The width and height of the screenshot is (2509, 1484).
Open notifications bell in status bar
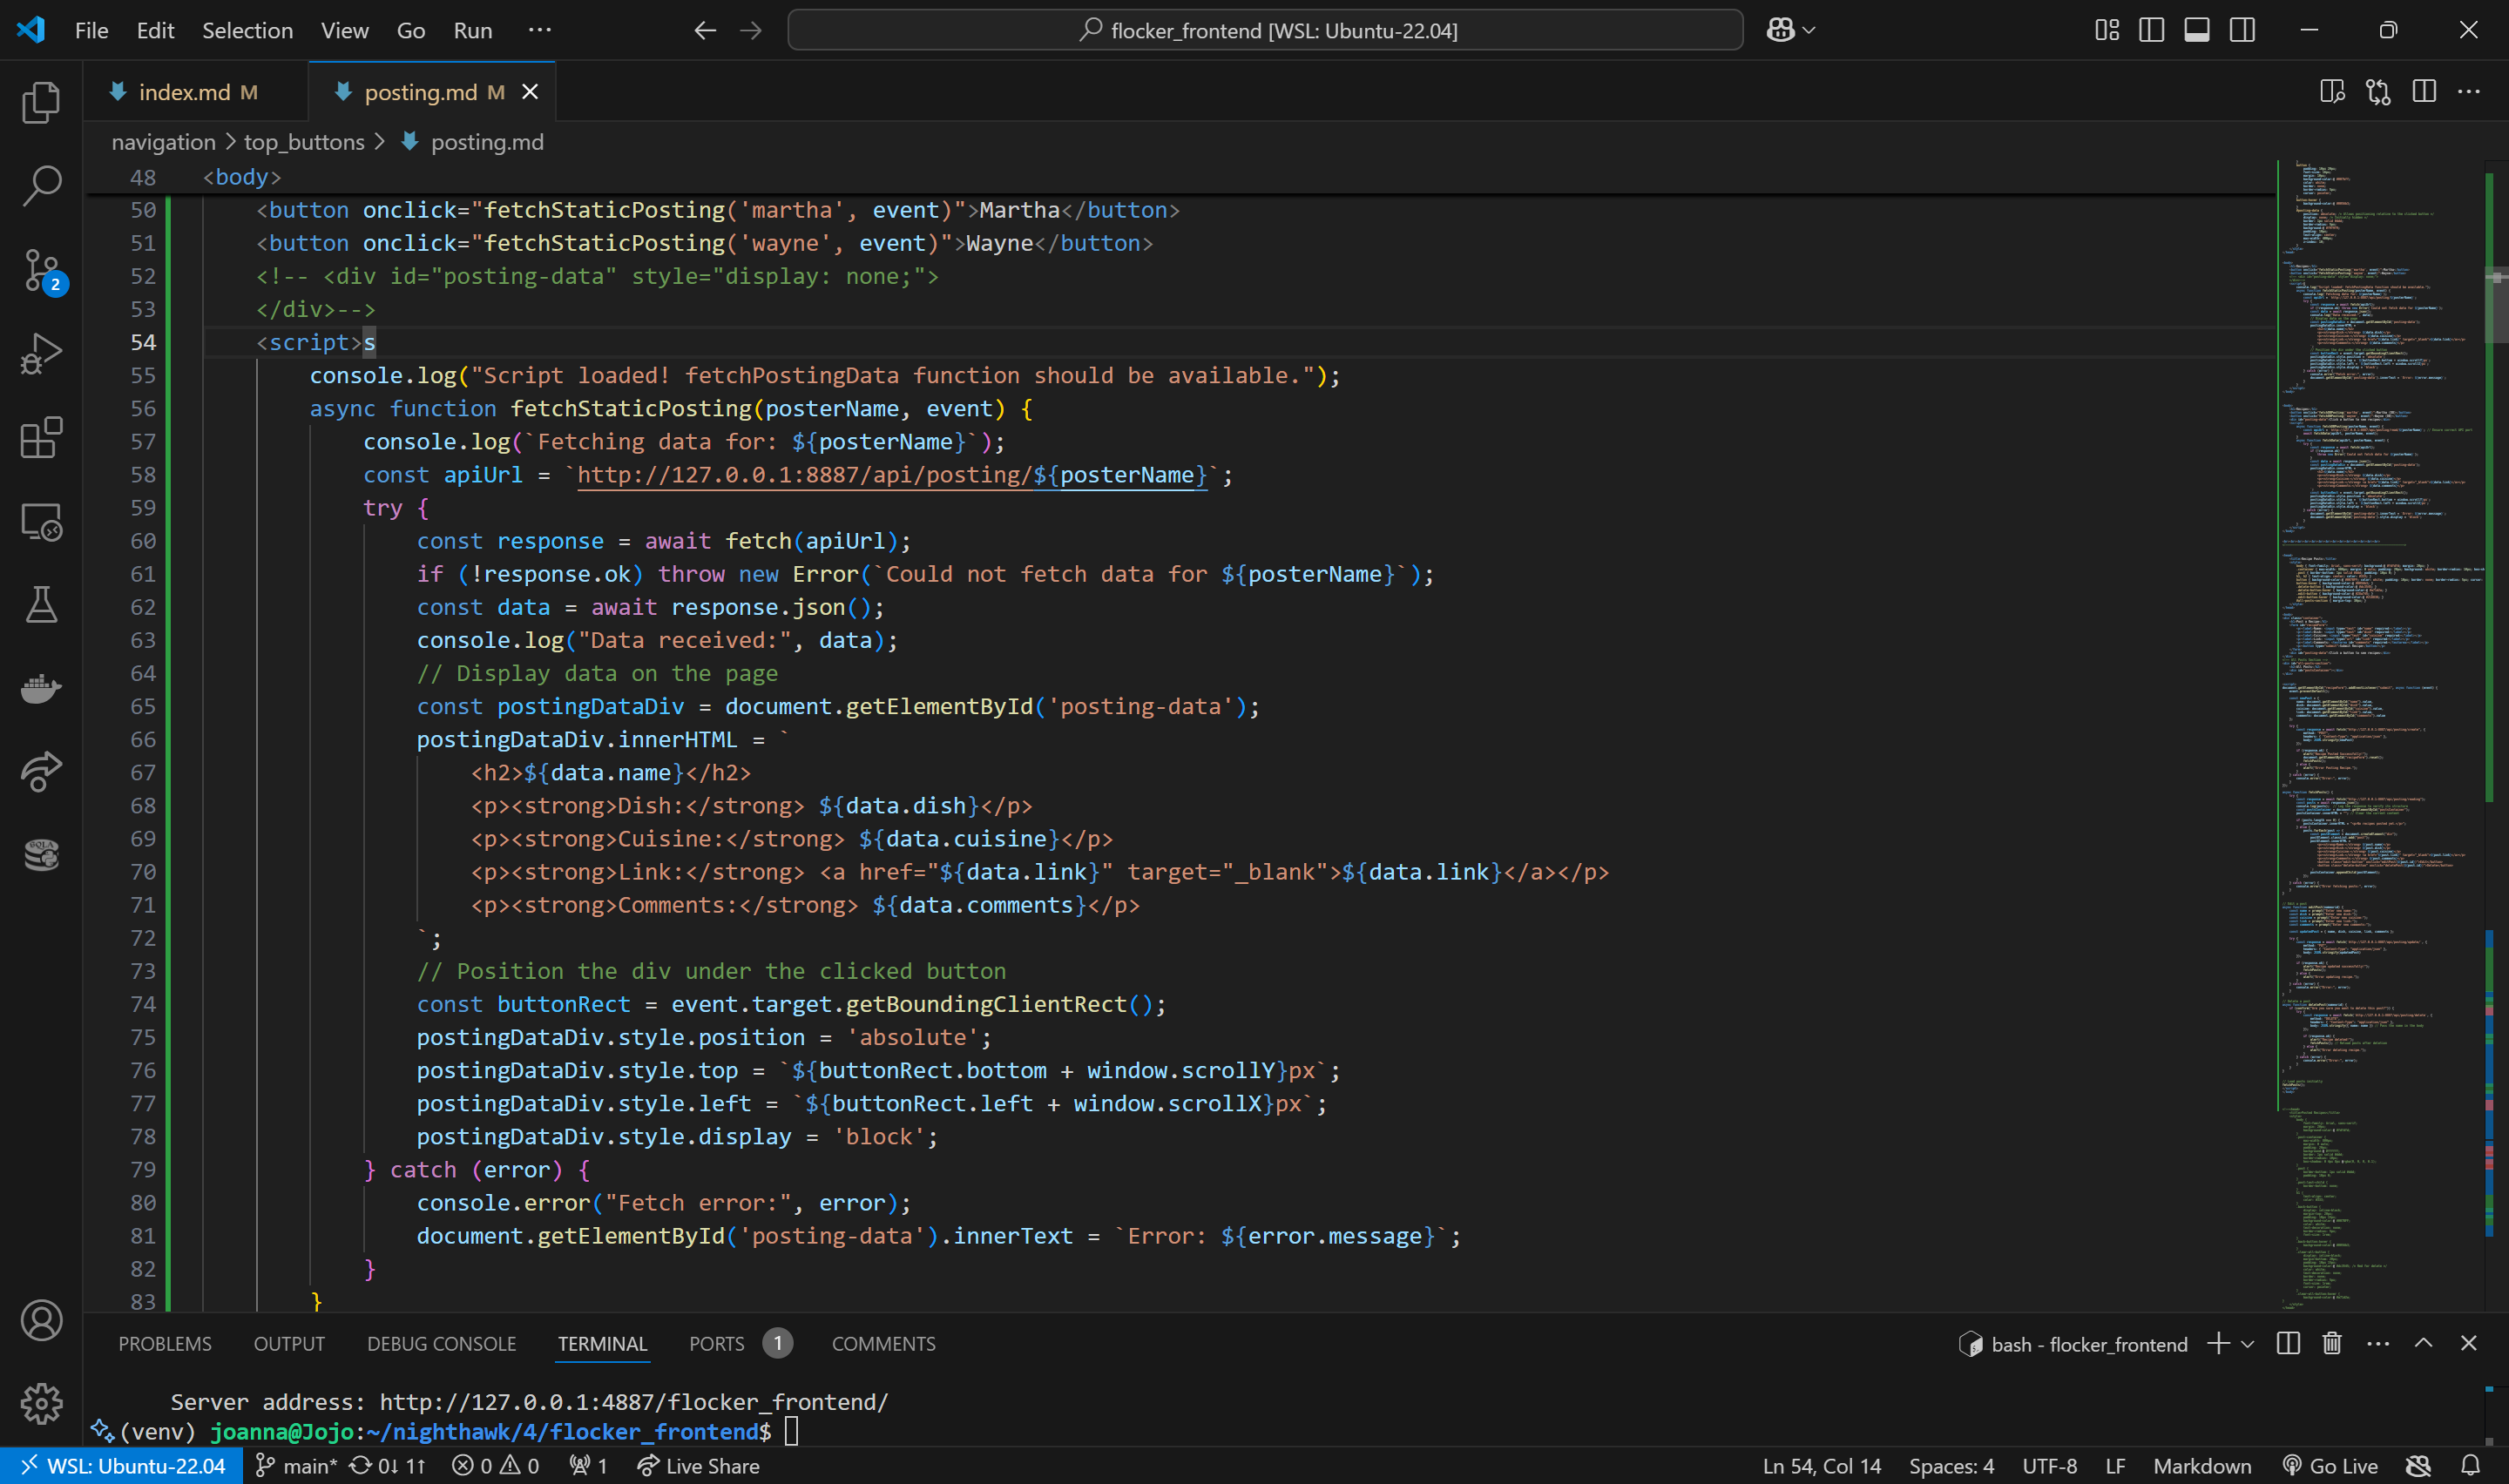pos(2470,1466)
